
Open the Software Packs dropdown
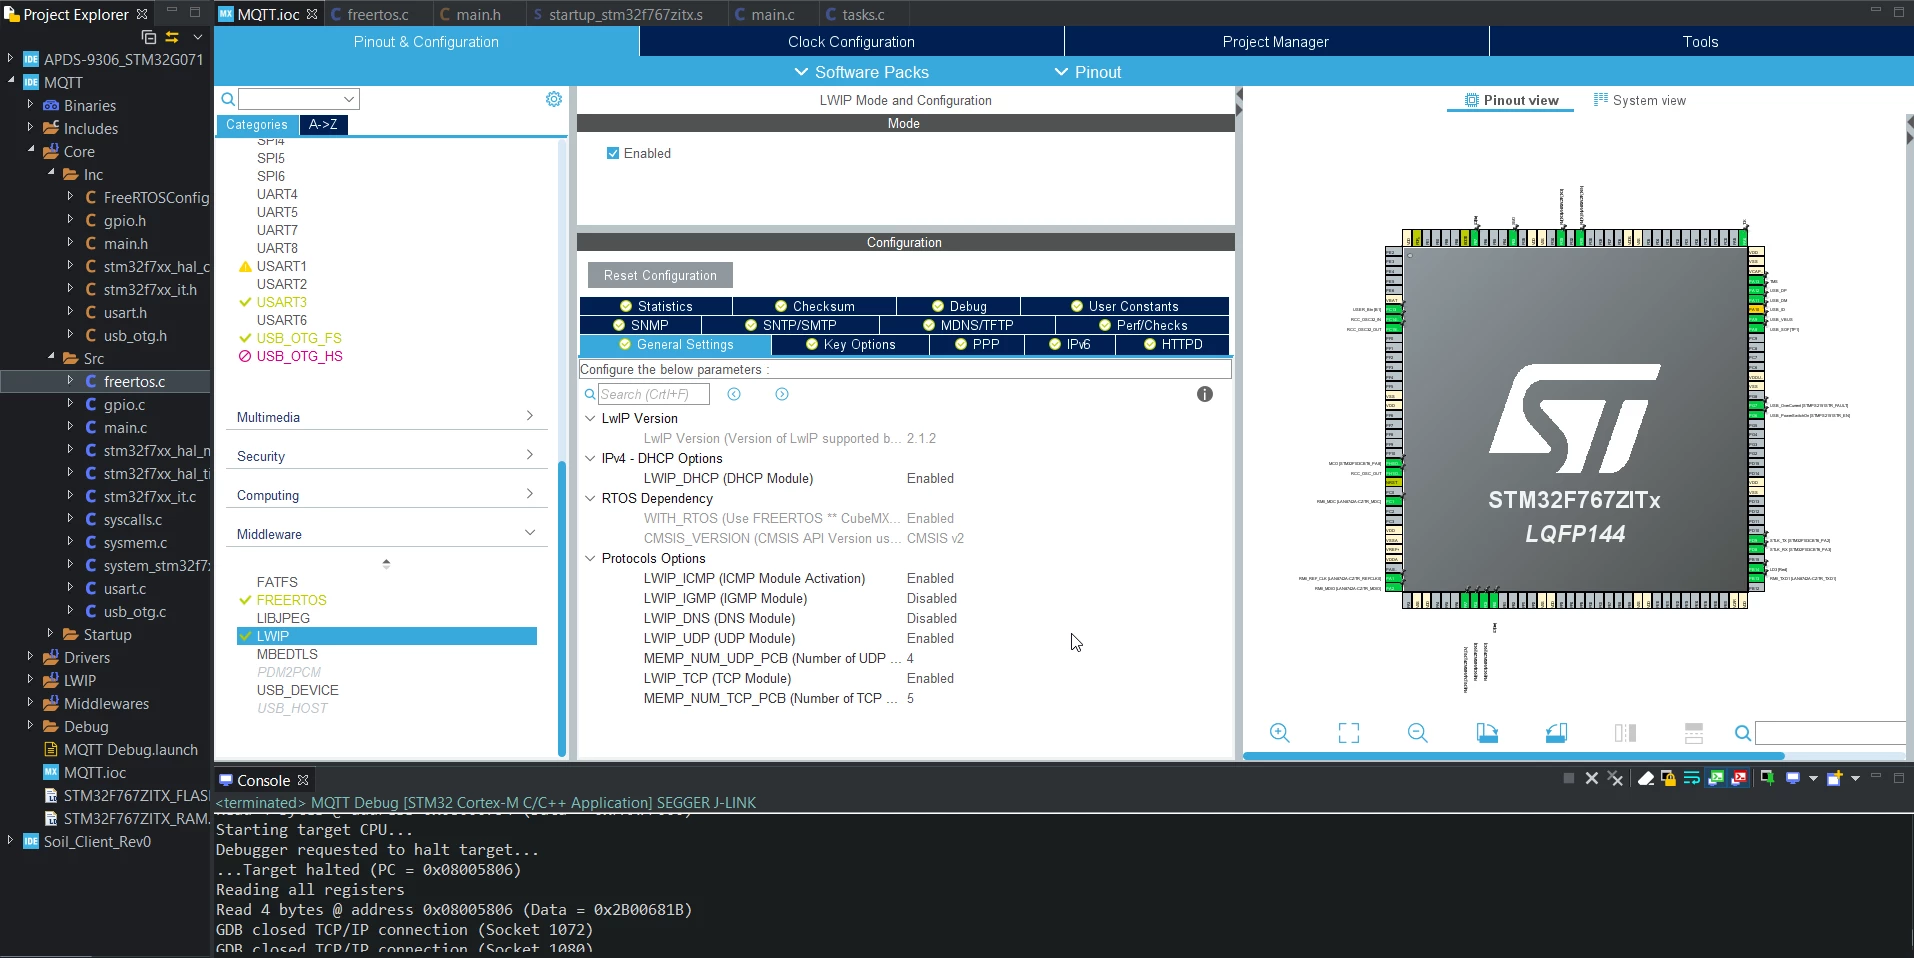coord(861,72)
